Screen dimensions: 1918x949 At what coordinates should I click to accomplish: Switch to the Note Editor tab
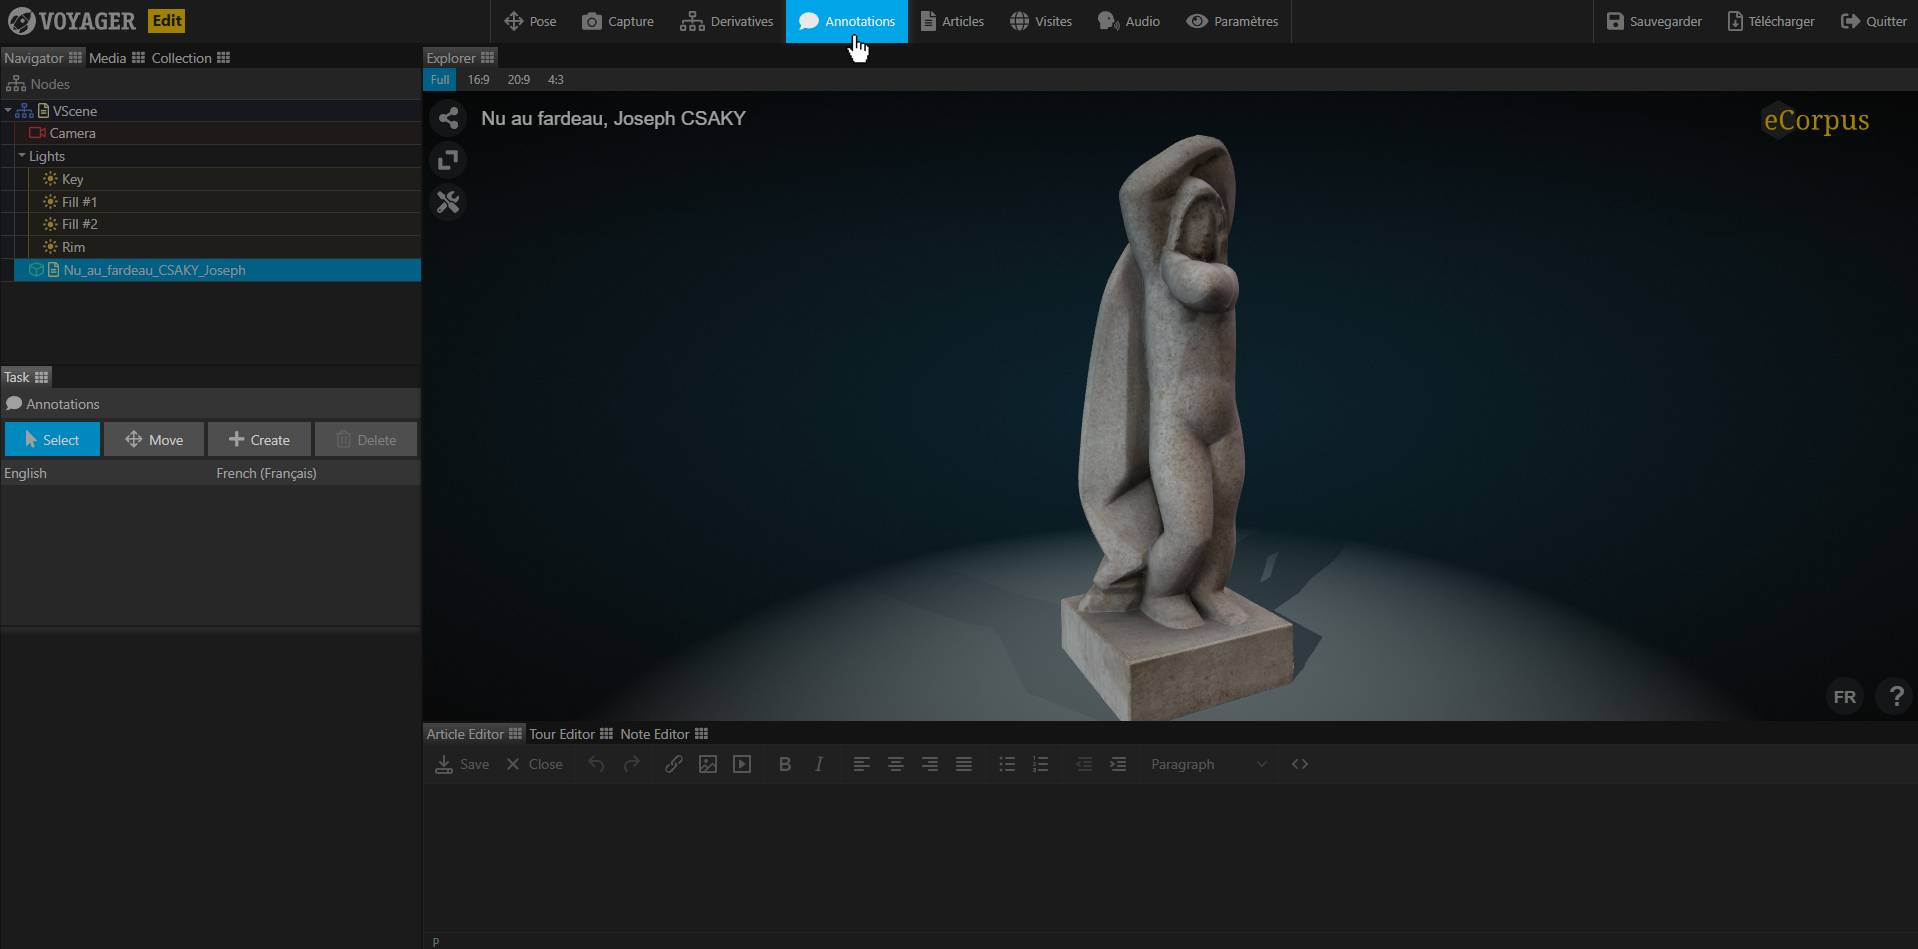pyautogui.click(x=664, y=734)
